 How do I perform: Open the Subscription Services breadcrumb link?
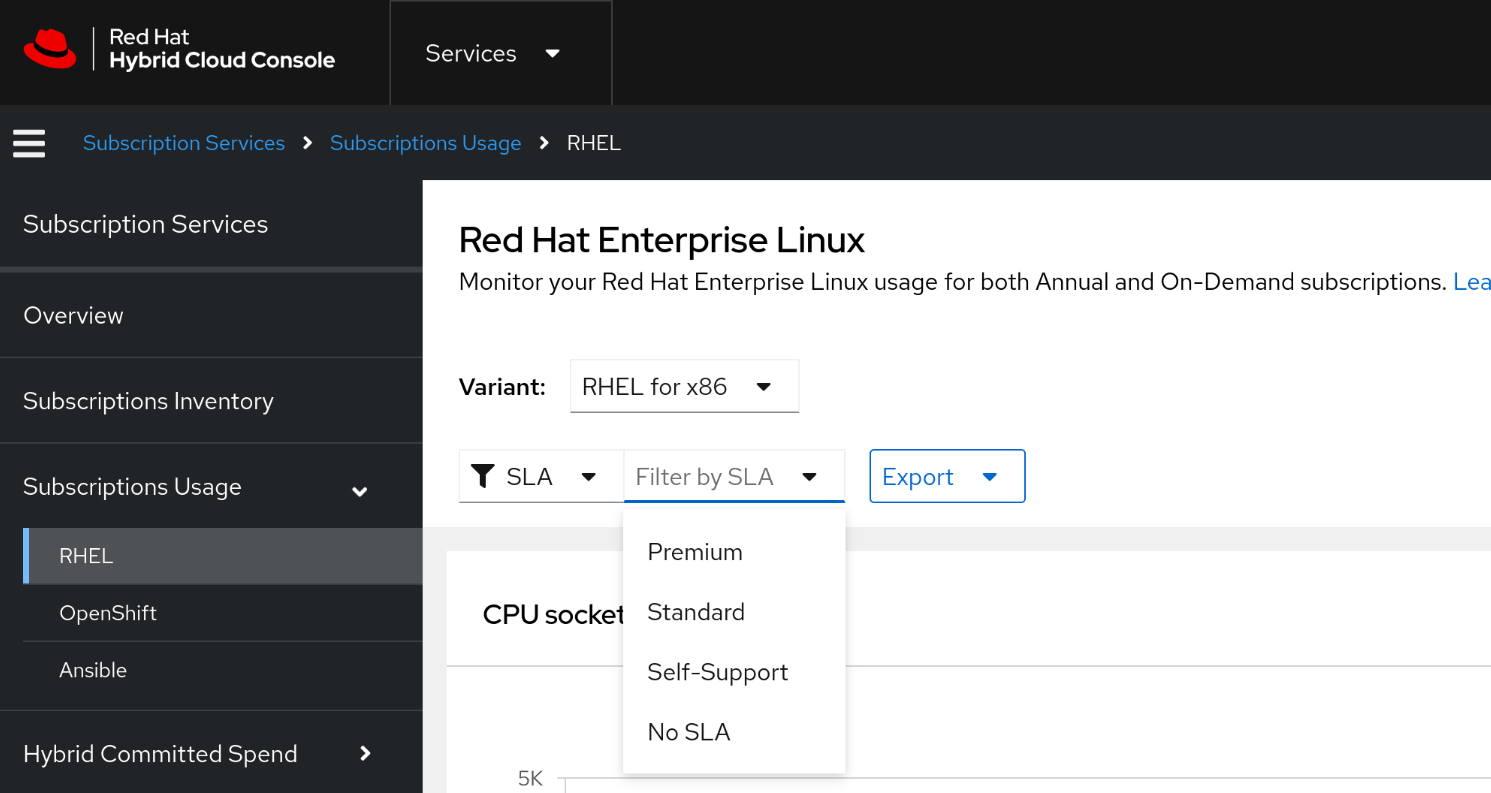coord(184,143)
